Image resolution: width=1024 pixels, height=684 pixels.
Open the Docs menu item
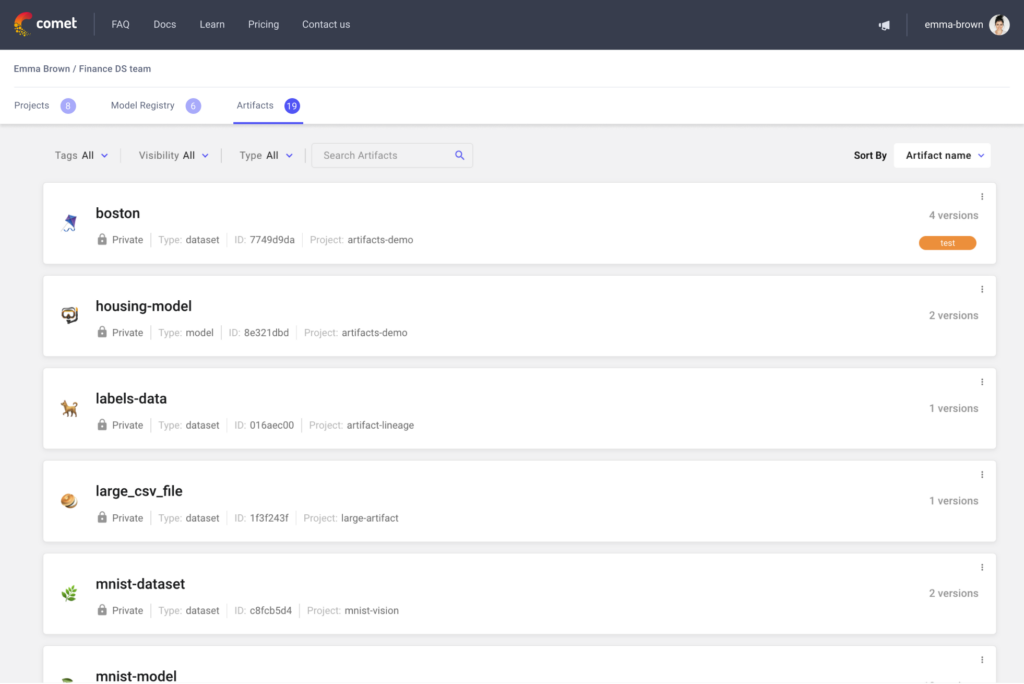[165, 24]
